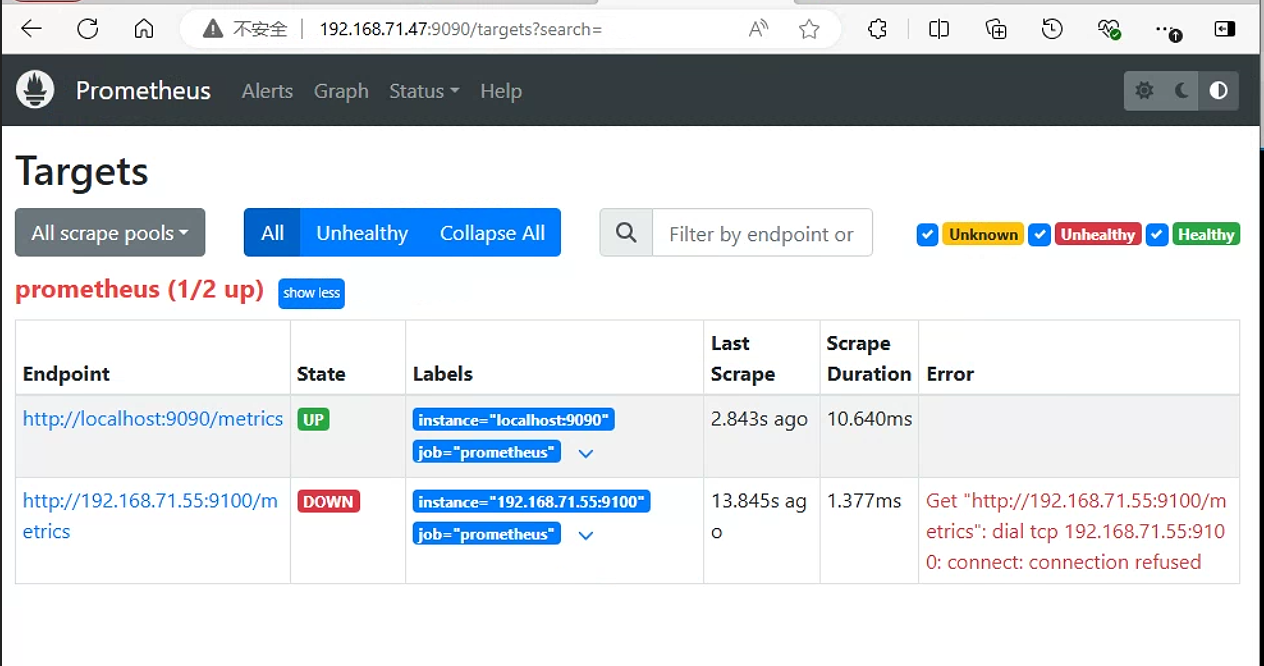Show only Unhealthy targets filter button

(x=362, y=233)
